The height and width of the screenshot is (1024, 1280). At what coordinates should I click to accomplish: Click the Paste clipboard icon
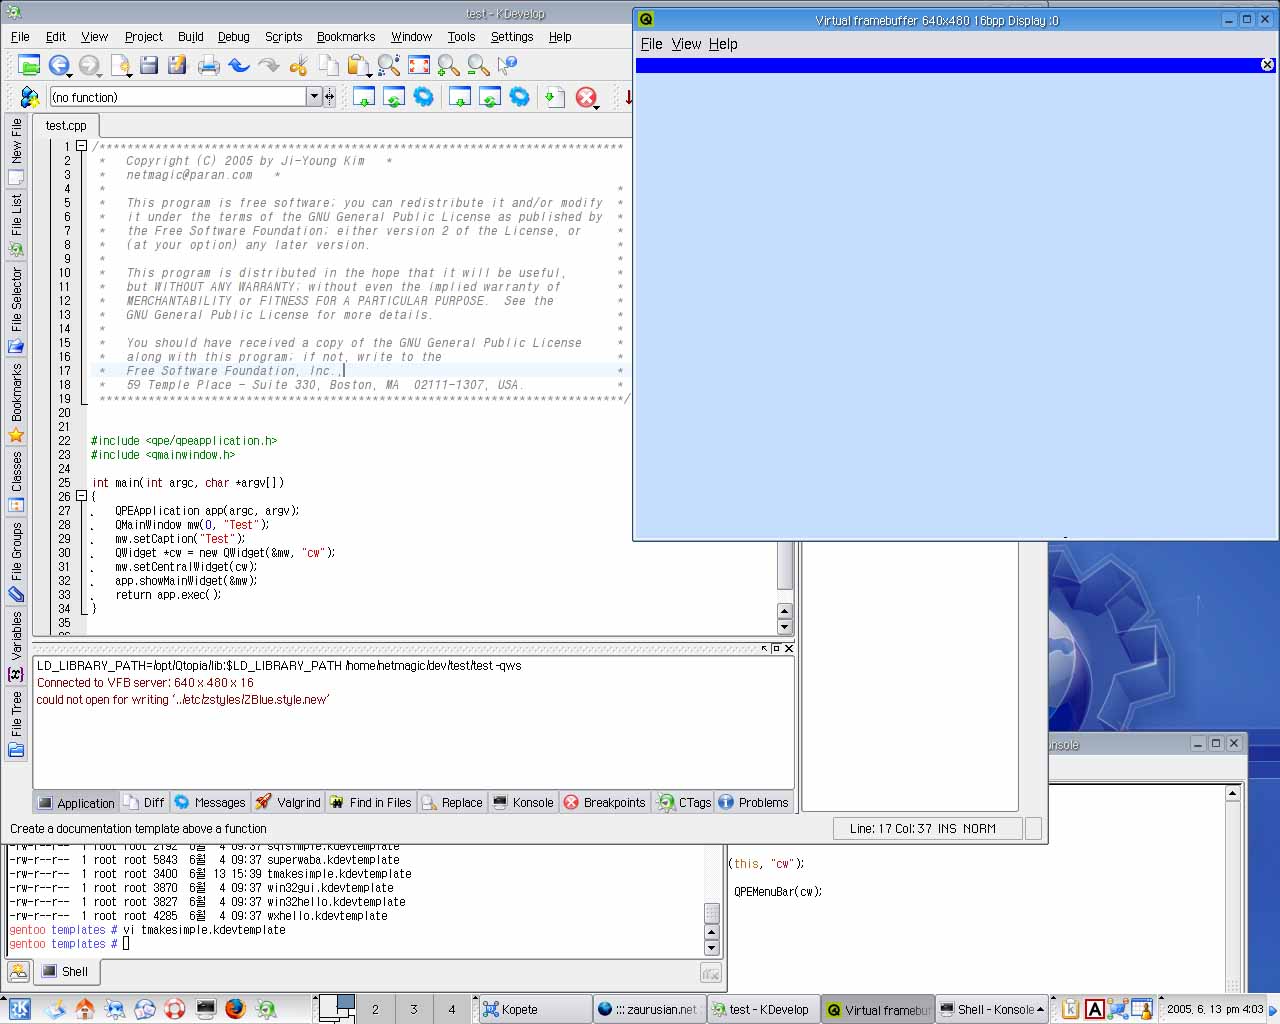358,65
